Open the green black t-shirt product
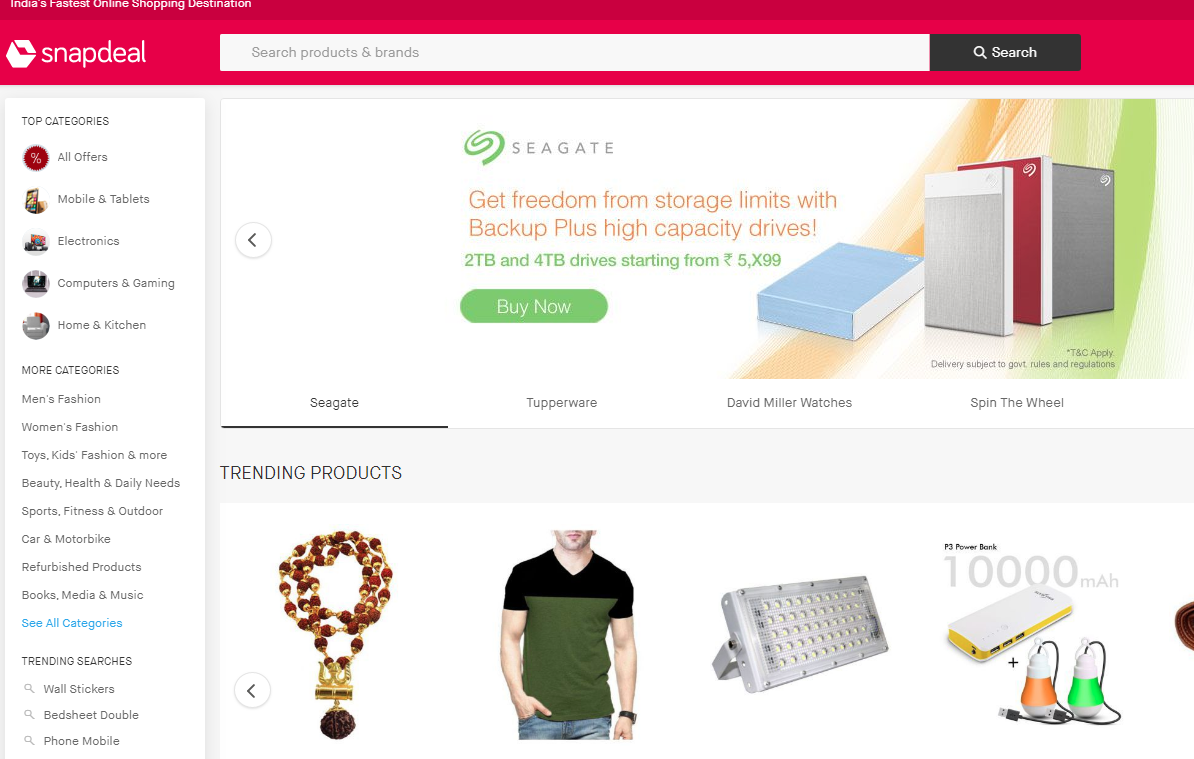This screenshot has height=759, width=1194. (568, 635)
